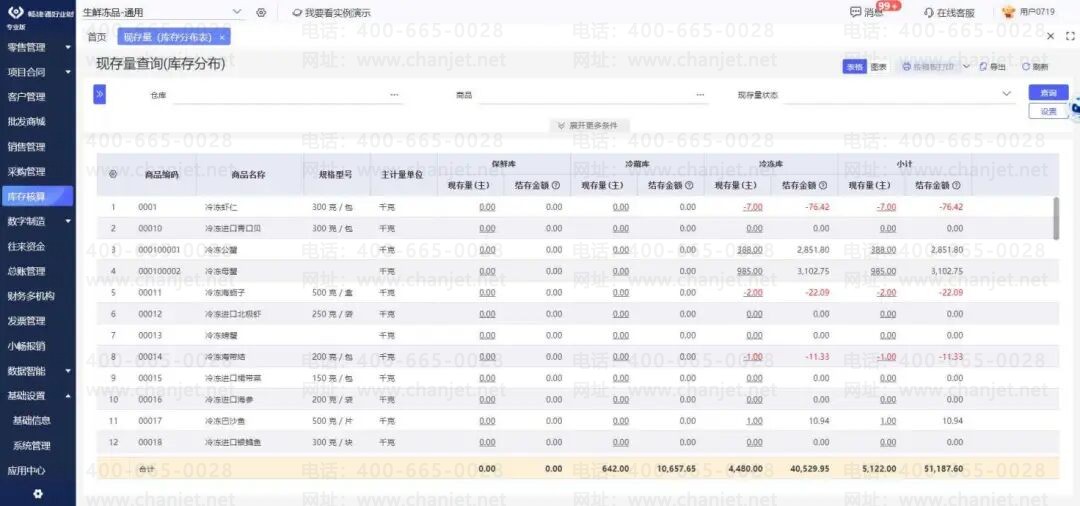Open the 生鲜冻品-通用 account dropdown
The height and width of the screenshot is (506, 1080).
[x=163, y=12]
